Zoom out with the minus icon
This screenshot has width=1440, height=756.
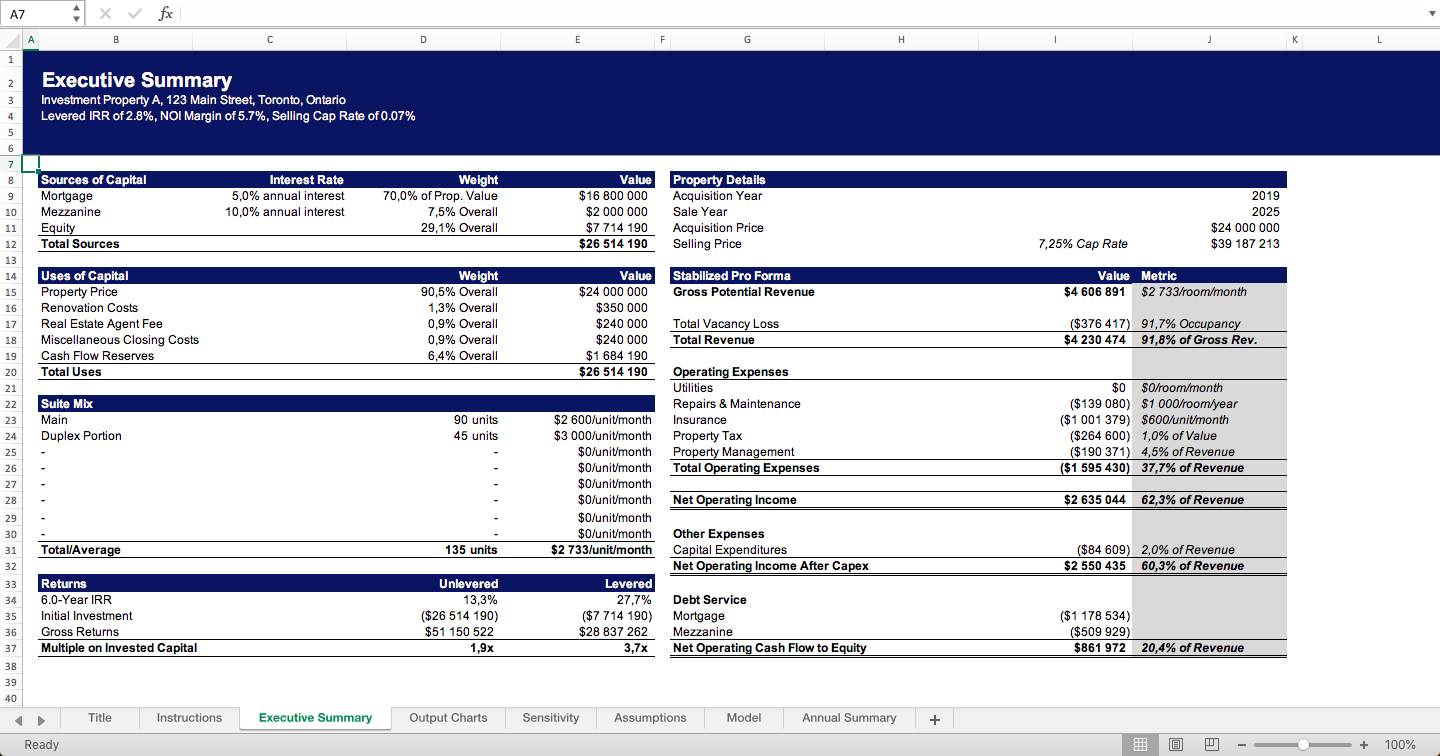click(1243, 745)
